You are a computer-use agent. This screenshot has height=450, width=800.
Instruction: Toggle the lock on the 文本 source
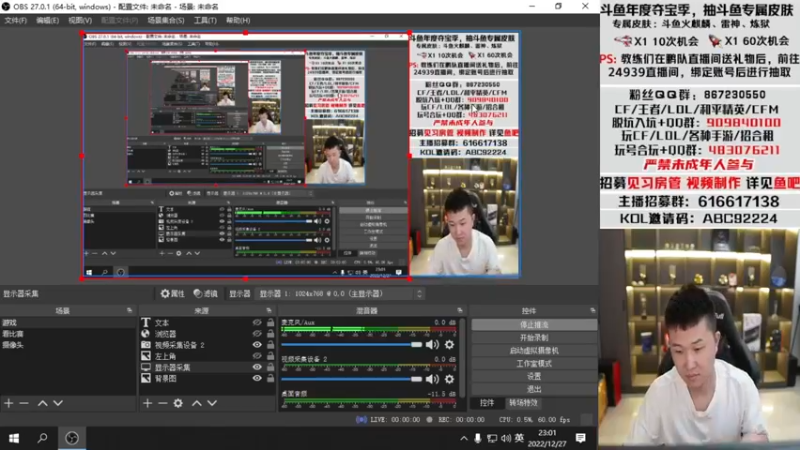click(270, 322)
